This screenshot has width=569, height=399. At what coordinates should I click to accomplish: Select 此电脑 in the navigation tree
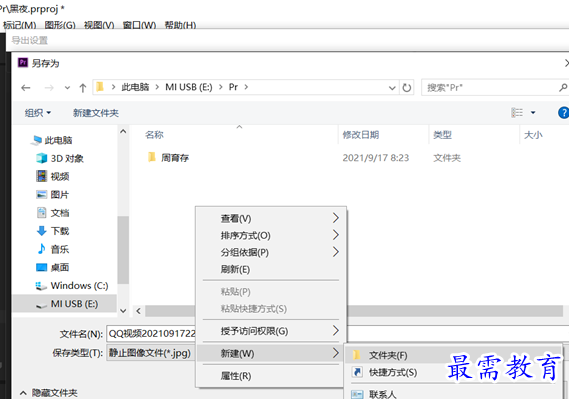click(x=52, y=140)
